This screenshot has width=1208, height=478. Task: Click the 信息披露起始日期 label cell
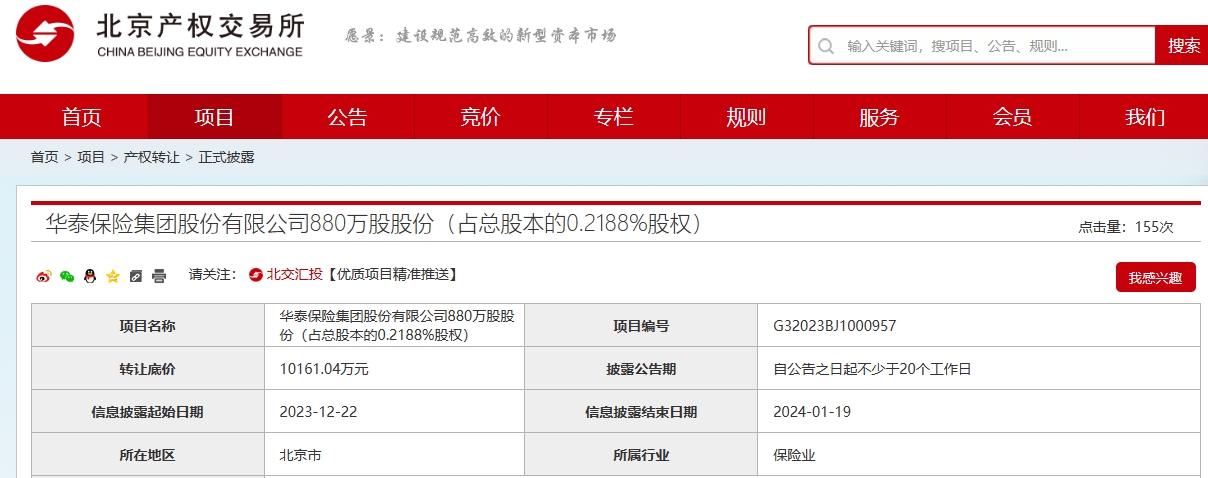[x=148, y=411]
